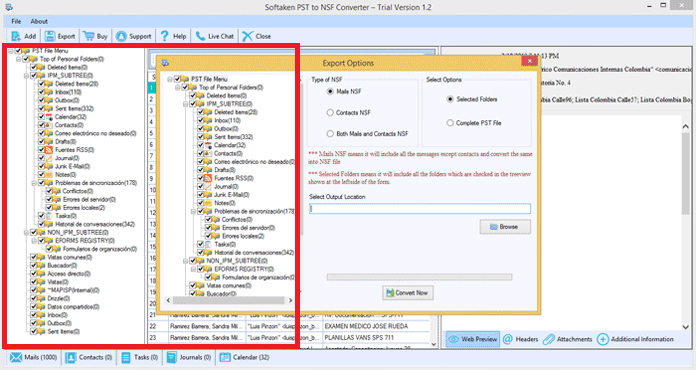Screen dimensions: 696x370
Task: Click the application icon in the Export Options title bar
Action: [x=165, y=63]
